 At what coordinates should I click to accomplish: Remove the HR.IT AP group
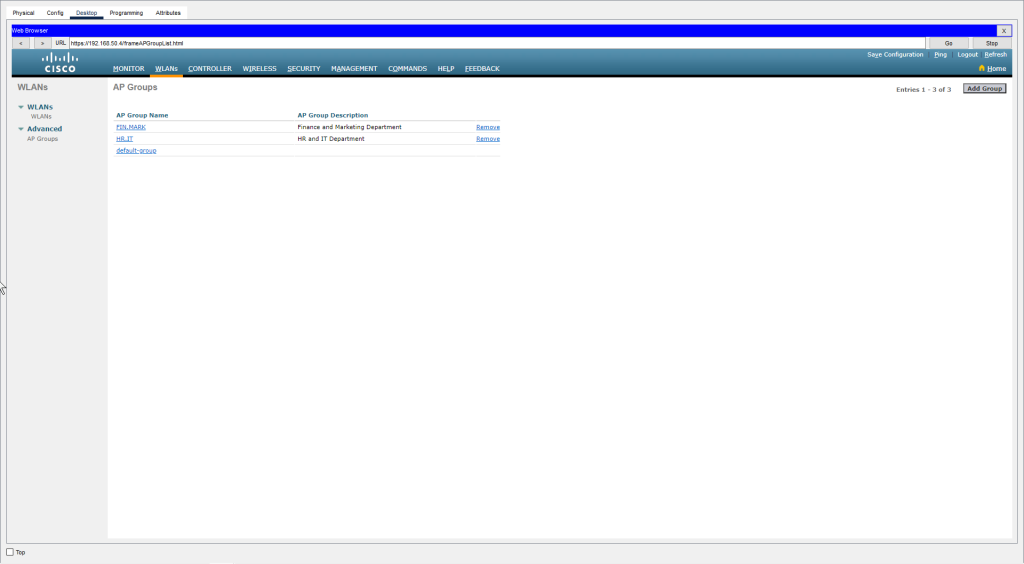click(x=487, y=139)
